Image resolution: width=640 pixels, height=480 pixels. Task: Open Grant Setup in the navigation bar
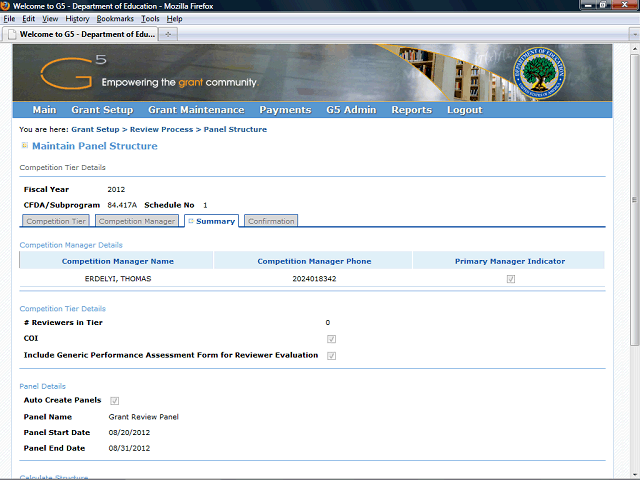tap(102, 110)
